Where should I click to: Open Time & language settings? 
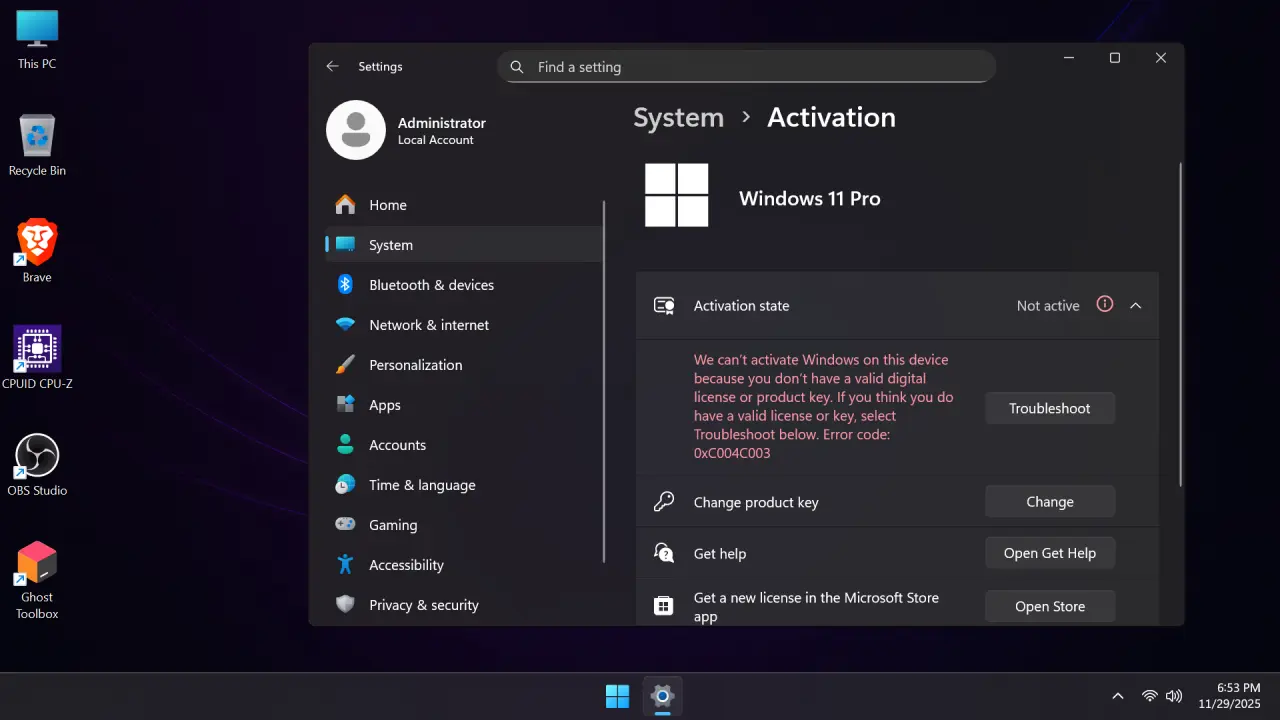coord(464,485)
